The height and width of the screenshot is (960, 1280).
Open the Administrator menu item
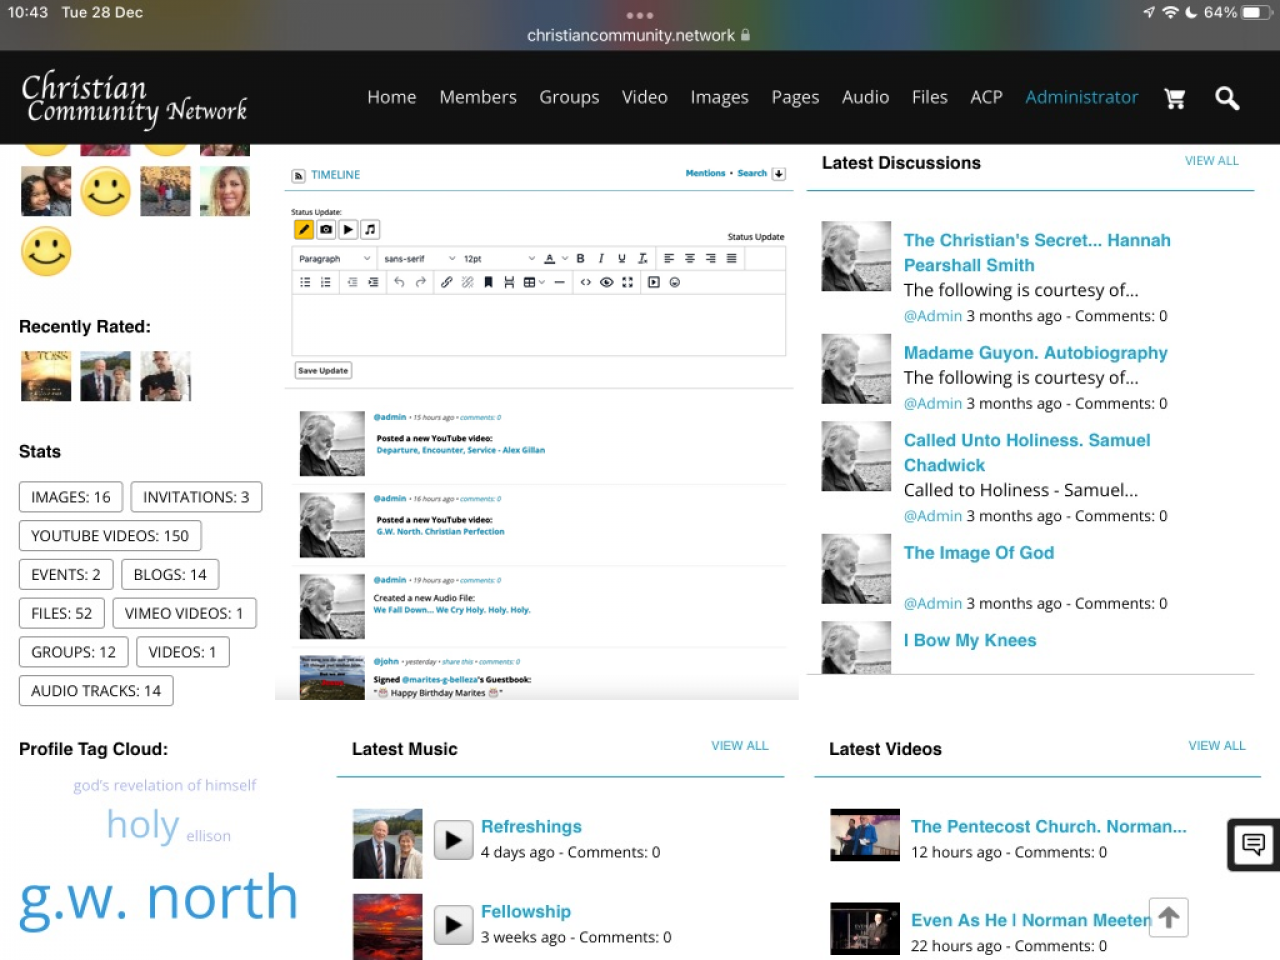(x=1081, y=97)
